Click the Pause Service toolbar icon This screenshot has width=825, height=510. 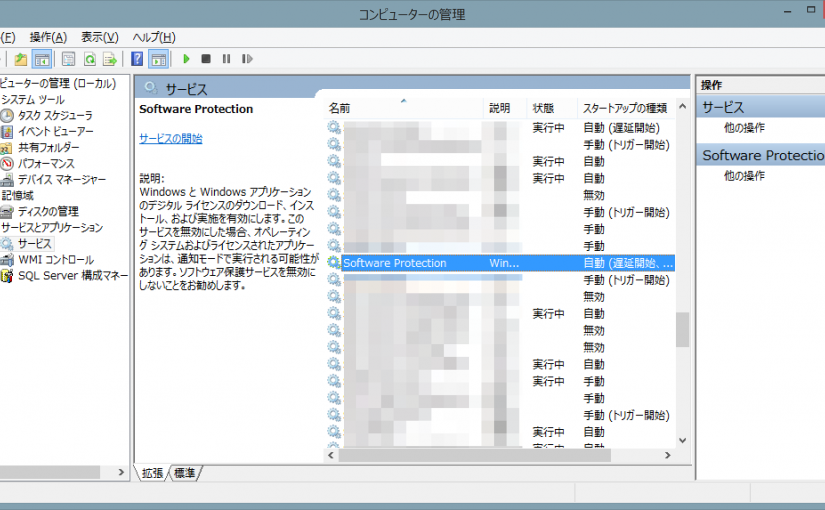point(226,59)
